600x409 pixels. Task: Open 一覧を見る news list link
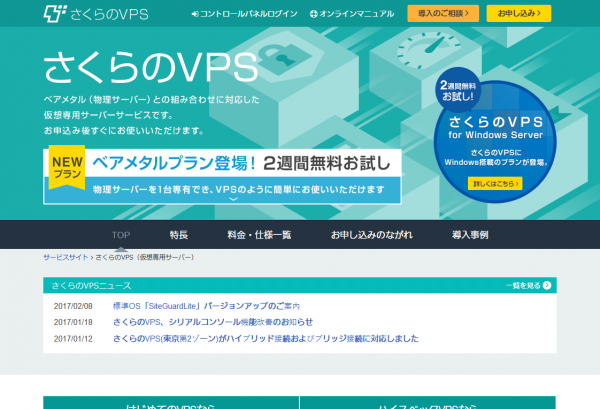(523, 285)
